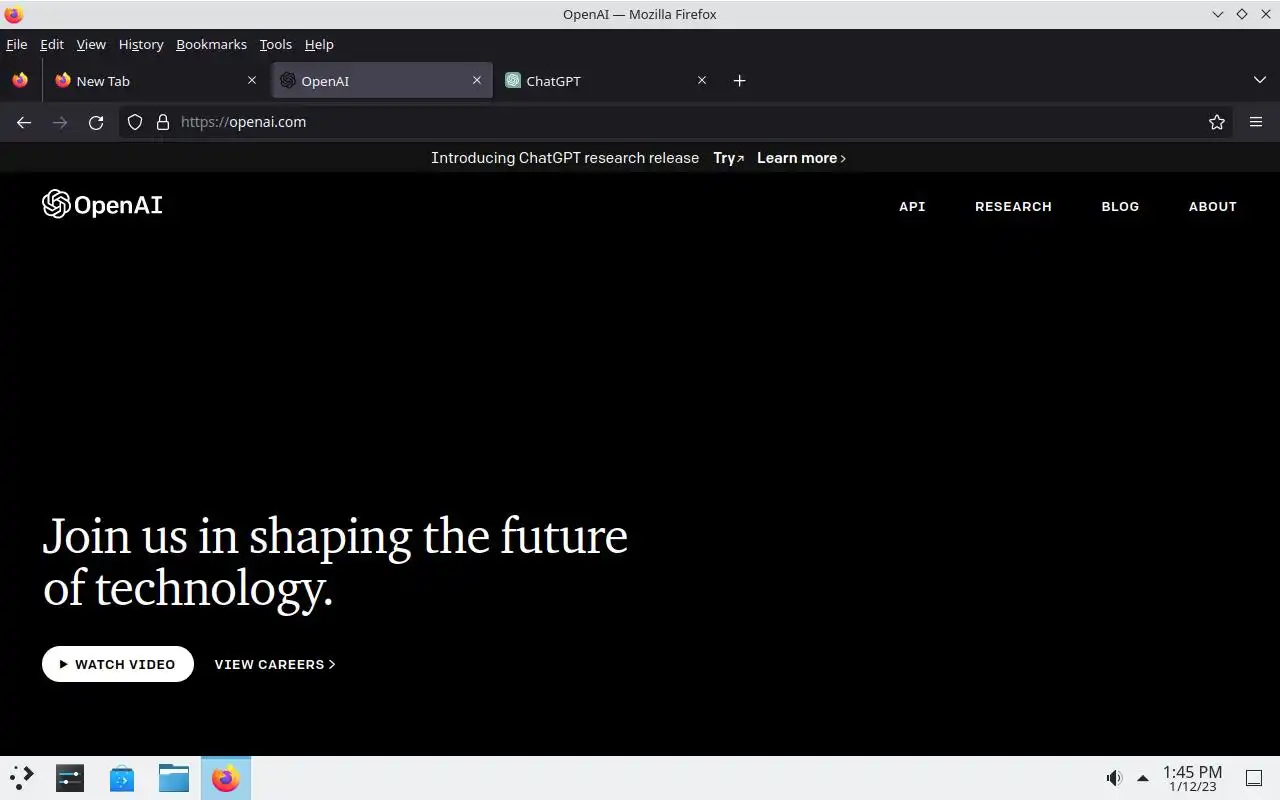Image resolution: width=1280 pixels, height=800 pixels.
Task: Open the Help menu
Action: (x=319, y=44)
